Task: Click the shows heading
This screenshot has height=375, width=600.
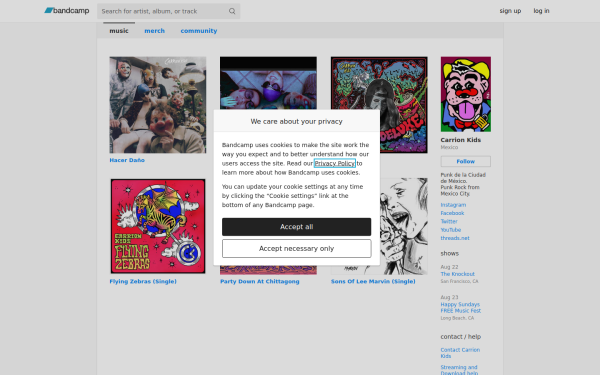Action: coord(449,253)
